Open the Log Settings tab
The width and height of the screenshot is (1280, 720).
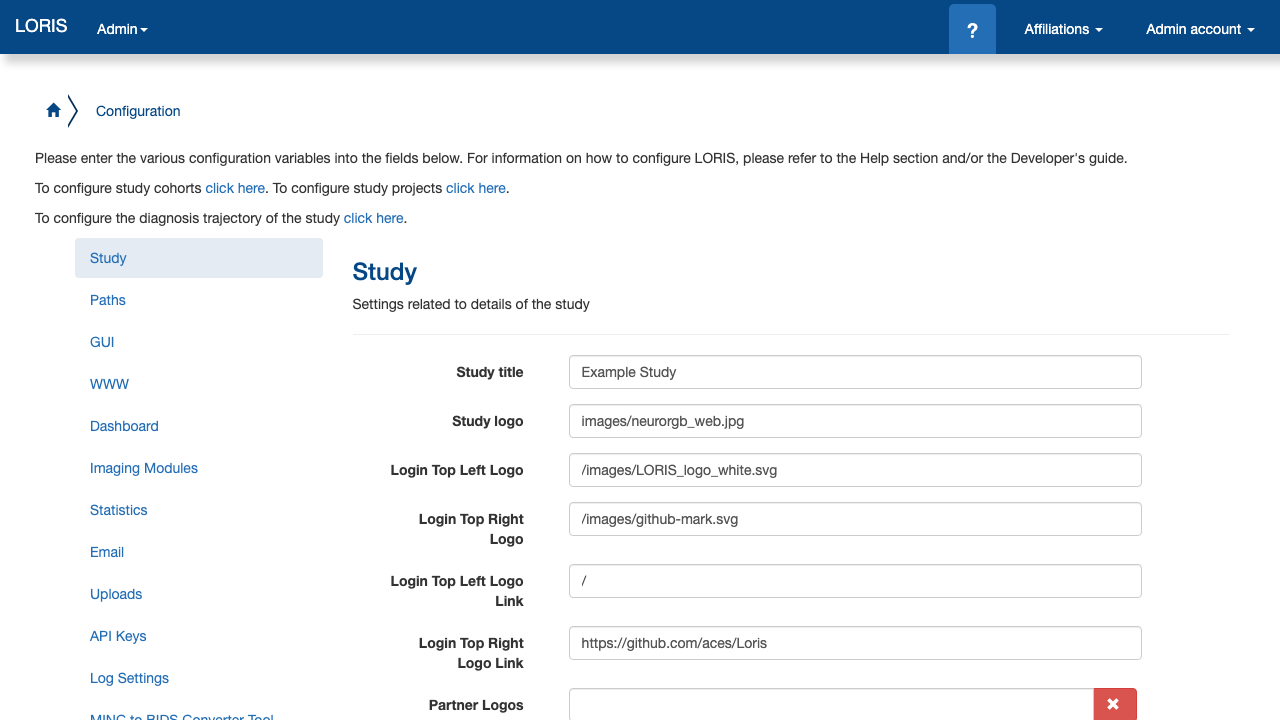[x=199, y=678]
